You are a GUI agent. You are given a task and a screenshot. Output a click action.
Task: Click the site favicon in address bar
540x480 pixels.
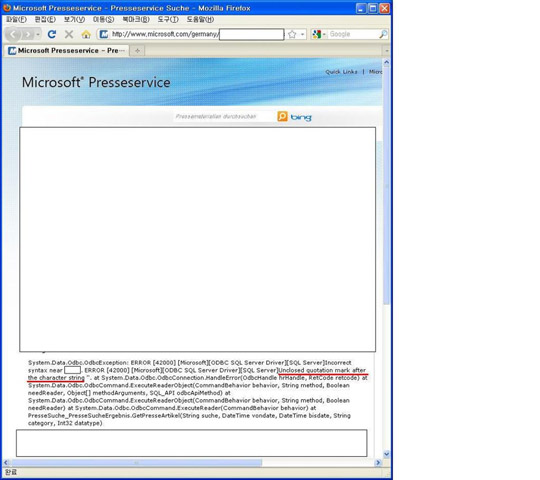pos(103,34)
